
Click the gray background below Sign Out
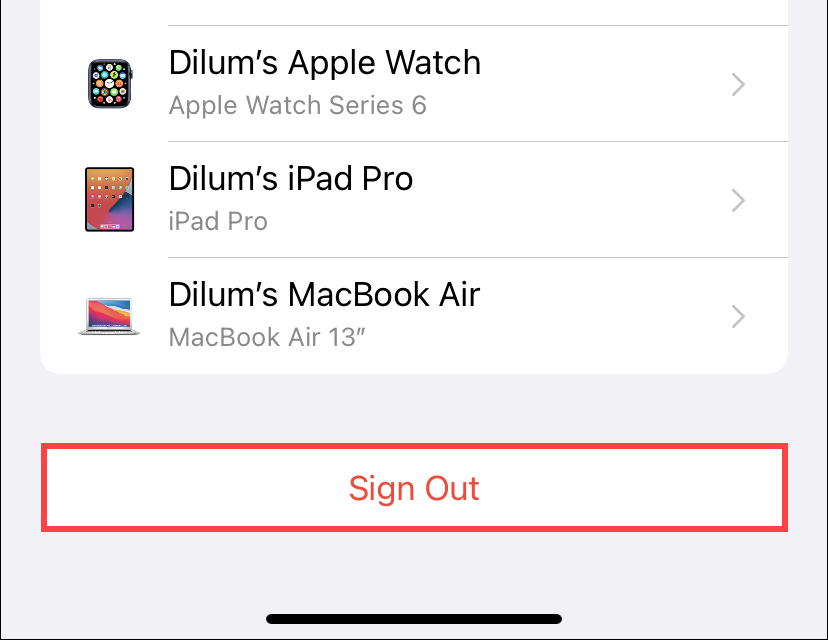415,570
